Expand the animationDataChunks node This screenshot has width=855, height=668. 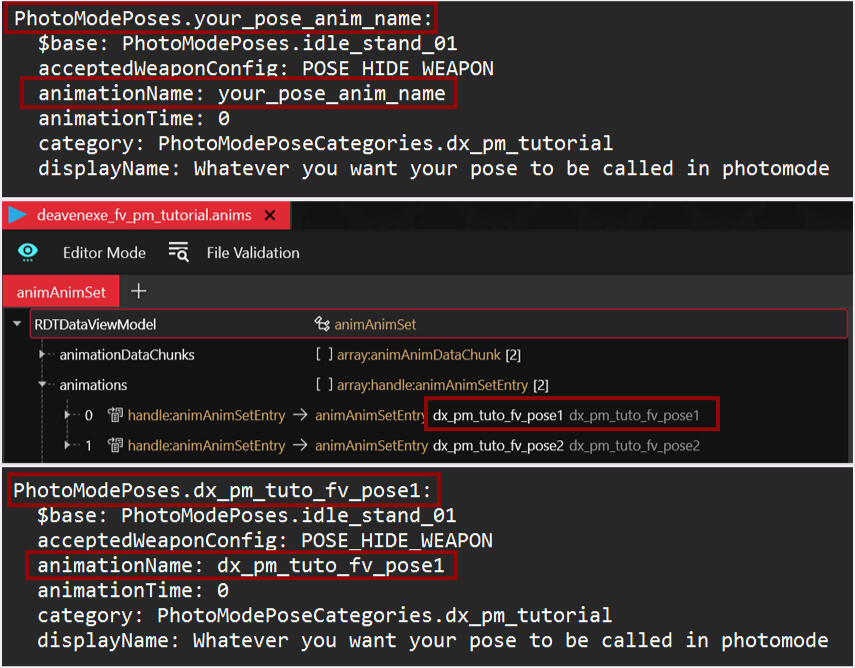point(43,354)
